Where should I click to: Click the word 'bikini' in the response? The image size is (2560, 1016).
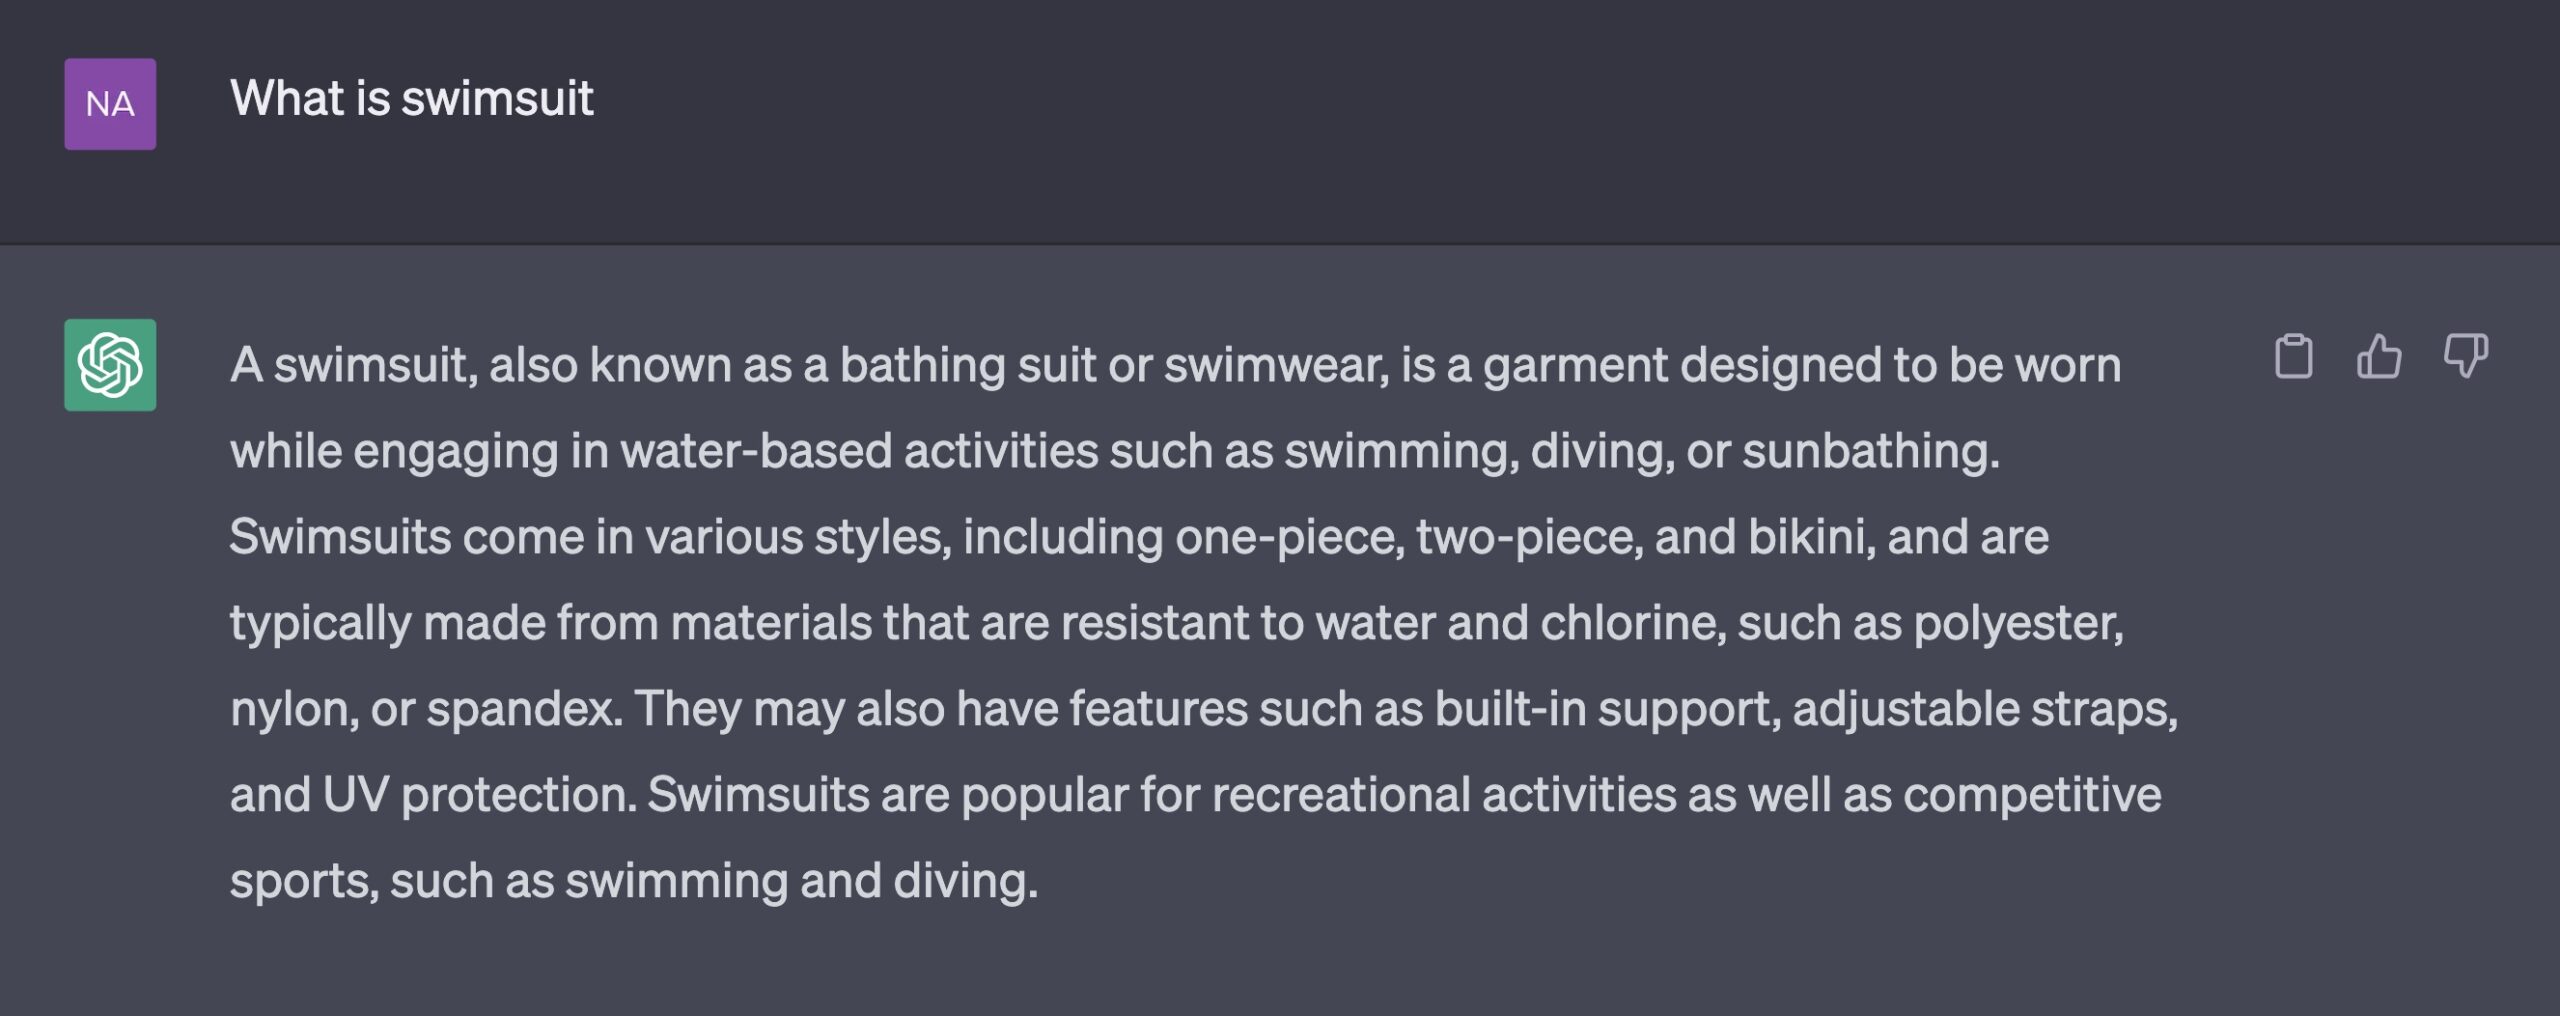point(1807,537)
